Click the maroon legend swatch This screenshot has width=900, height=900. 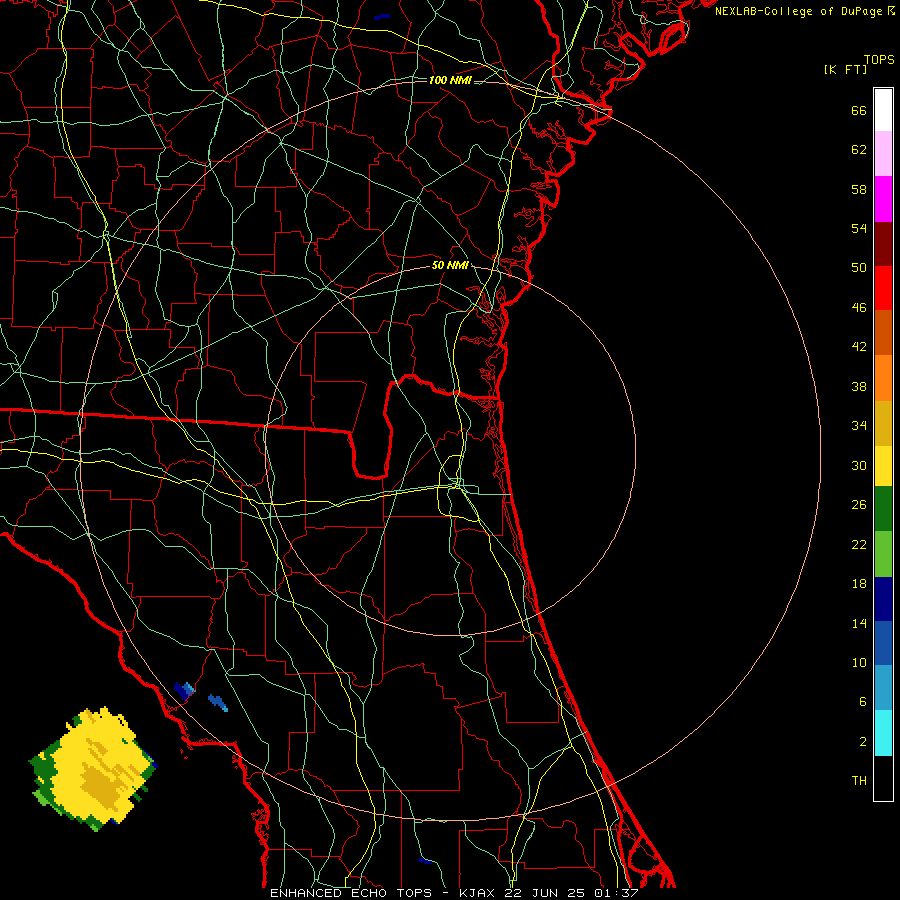(x=883, y=244)
